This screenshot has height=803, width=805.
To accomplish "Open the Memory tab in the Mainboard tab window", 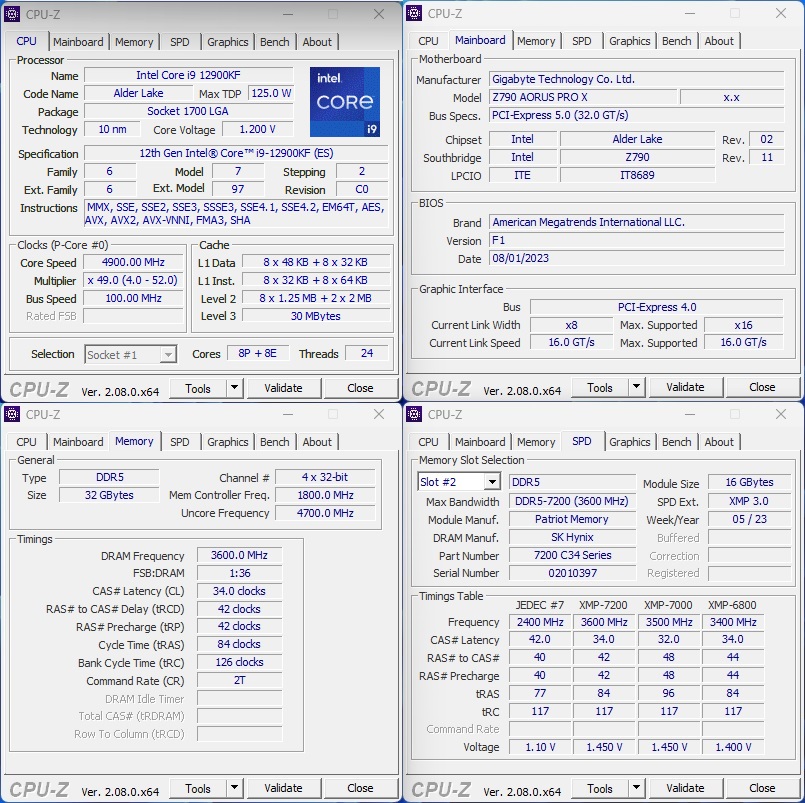I will 536,41.
